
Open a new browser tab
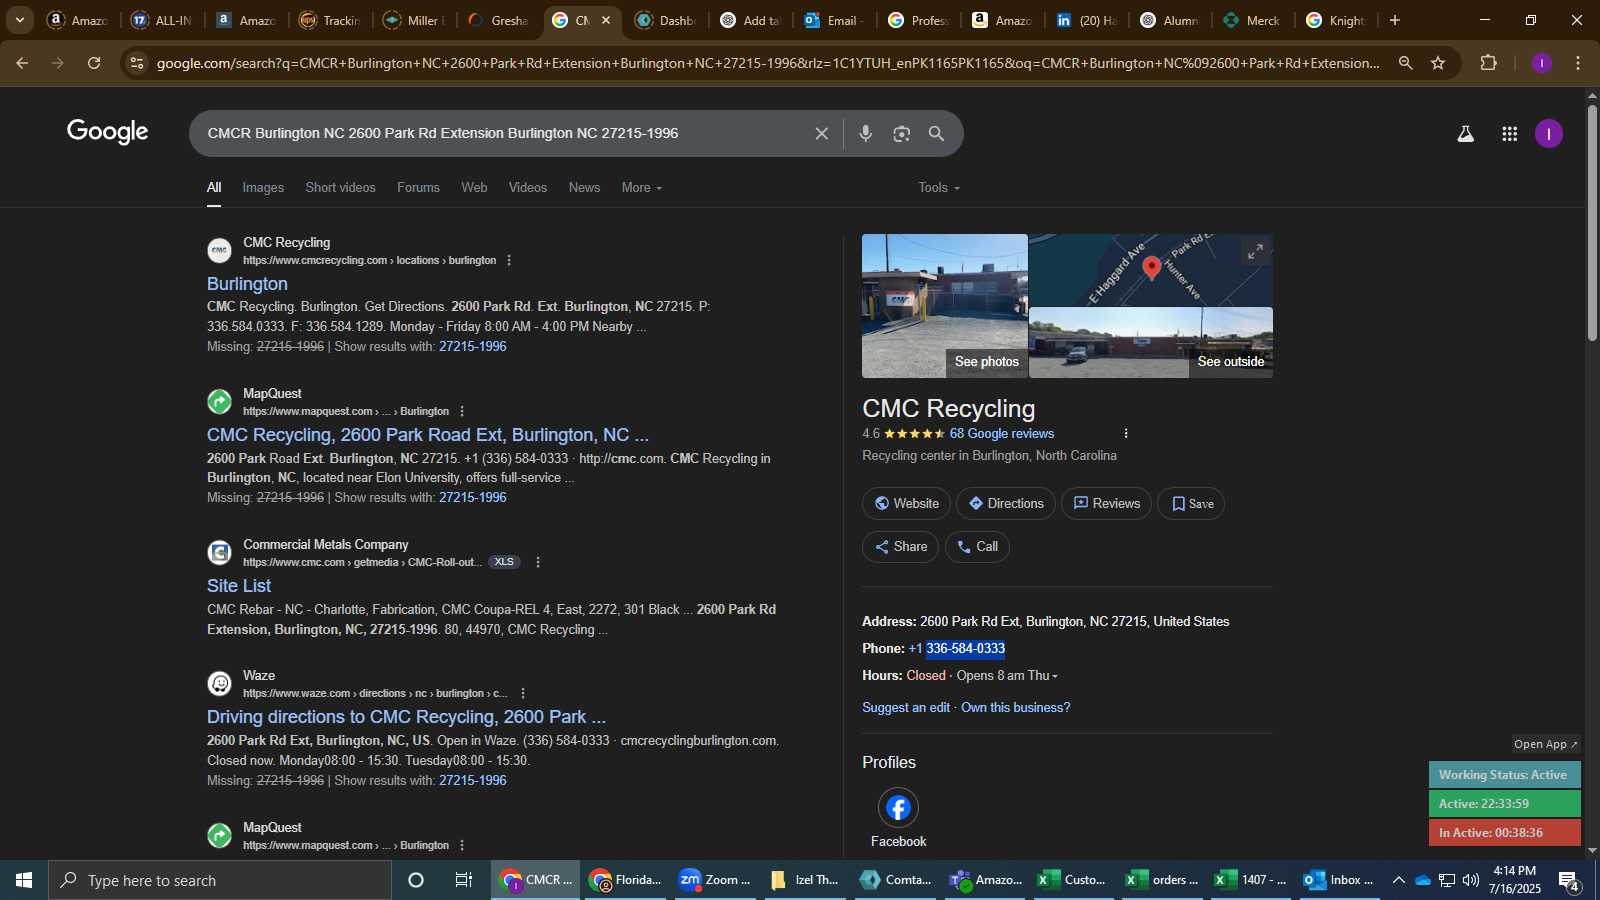pos(1395,20)
